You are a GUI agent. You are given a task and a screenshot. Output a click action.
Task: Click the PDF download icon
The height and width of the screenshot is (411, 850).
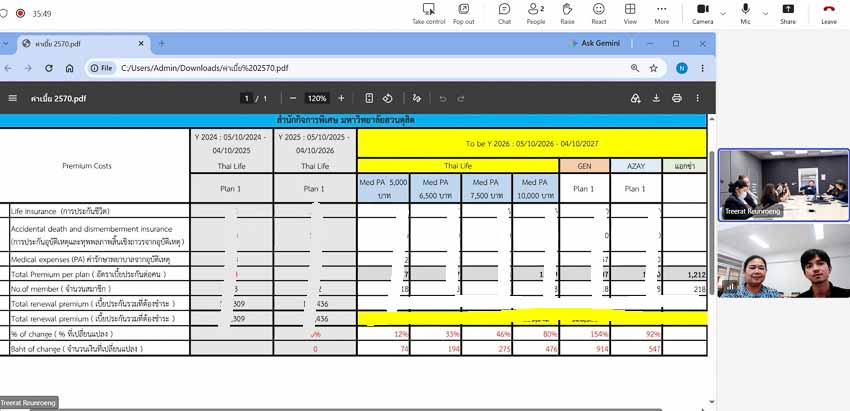click(656, 98)
